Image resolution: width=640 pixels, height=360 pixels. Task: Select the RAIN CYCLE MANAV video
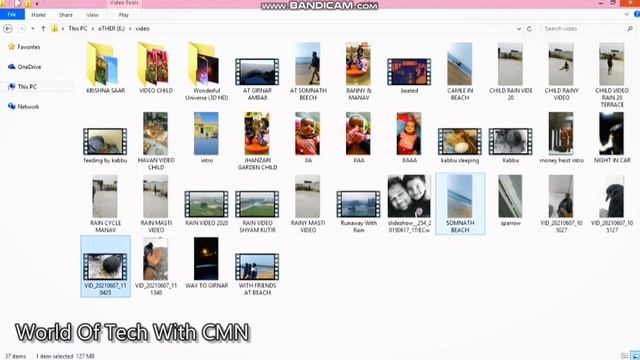(105, 204)
